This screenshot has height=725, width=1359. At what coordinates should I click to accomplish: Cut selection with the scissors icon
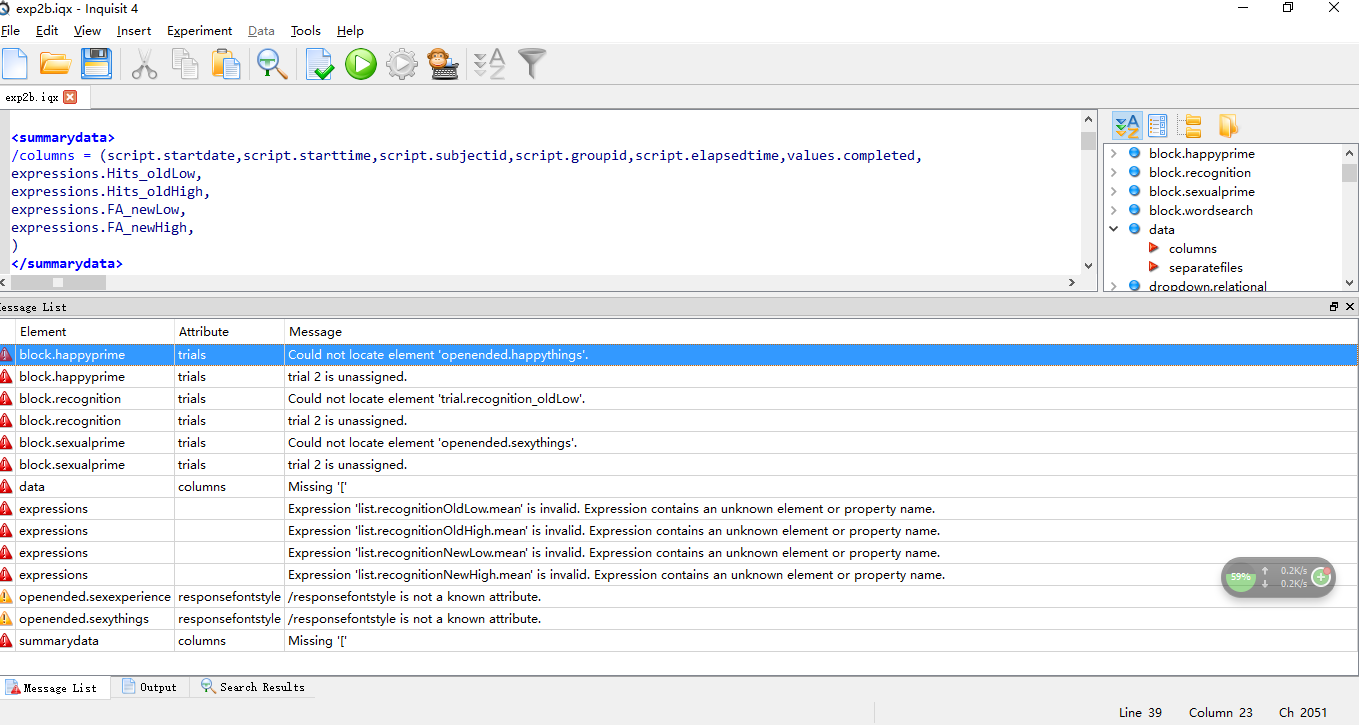pyautogui.click(x=144, y=64)
